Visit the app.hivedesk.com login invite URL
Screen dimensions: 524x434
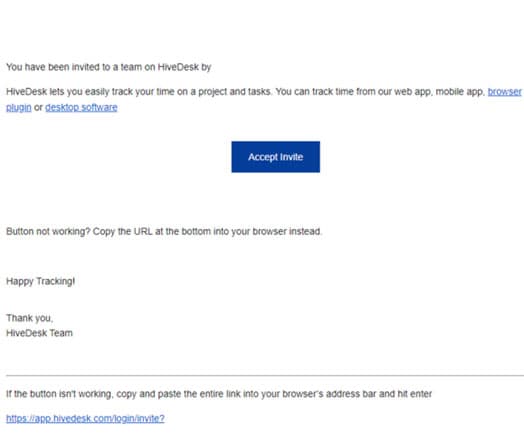[x=85, y=418]
